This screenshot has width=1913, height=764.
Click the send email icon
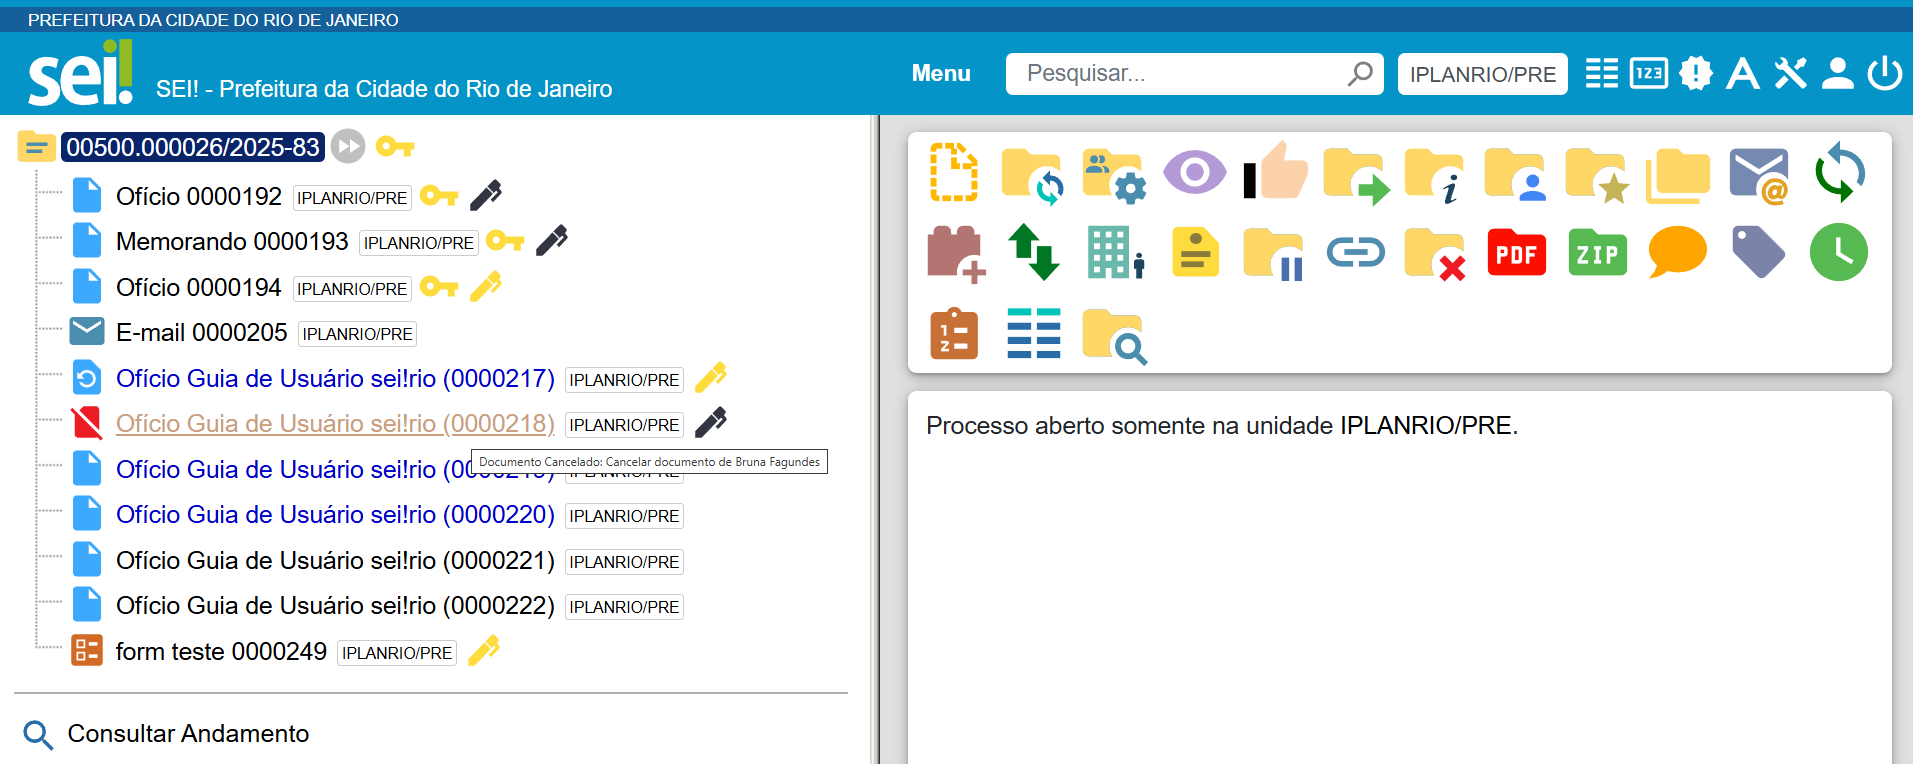coord(1758,174)
